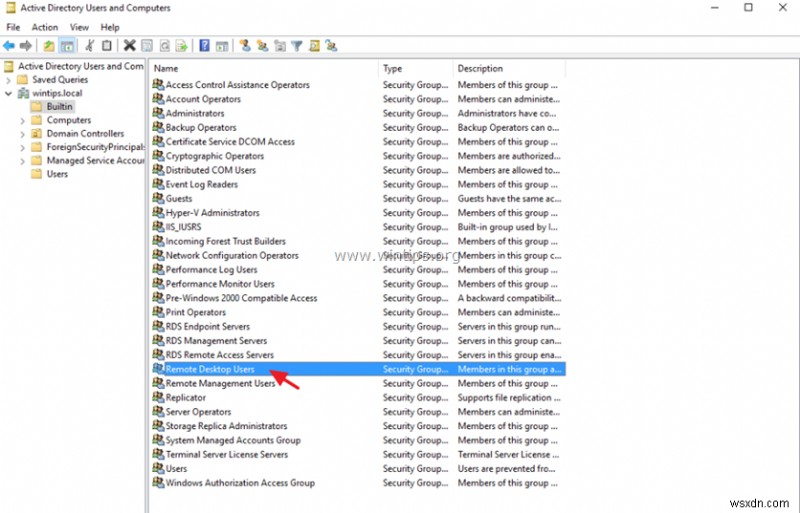Select the Performance Log Users group
This screenshot has height=513, width=800.
[x=211, y=270]
